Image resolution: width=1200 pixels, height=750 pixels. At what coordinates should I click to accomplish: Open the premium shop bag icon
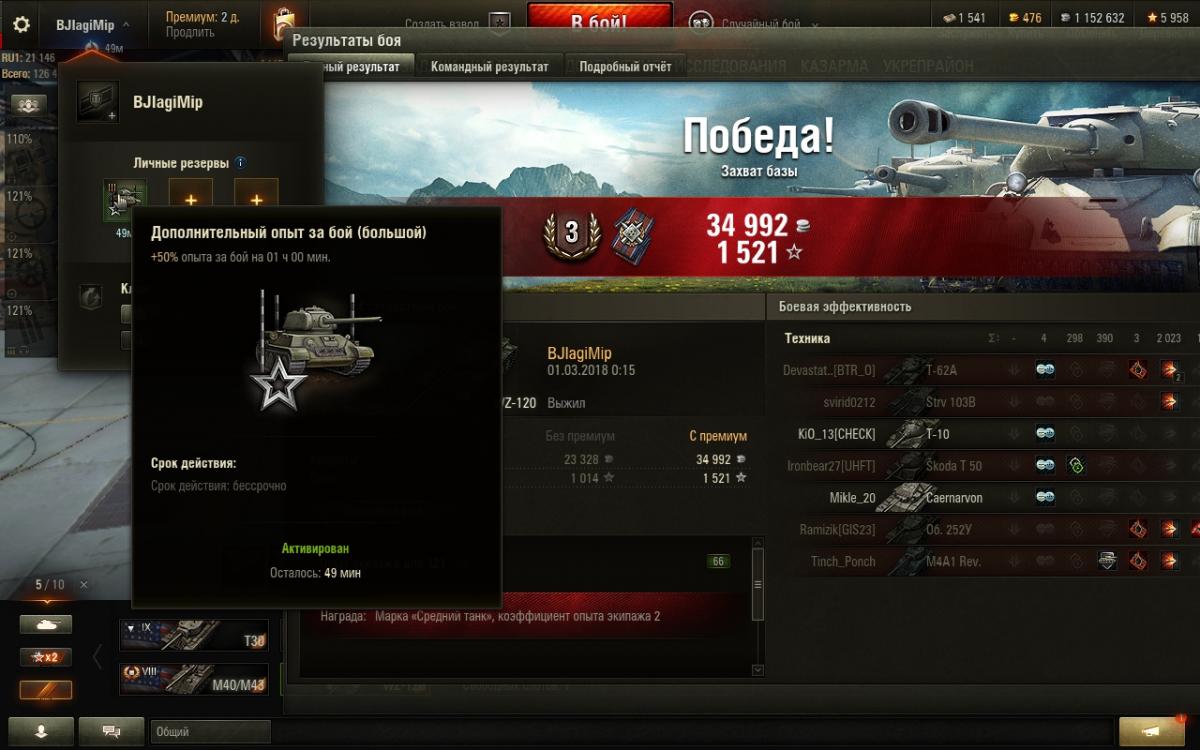tap(285, 23)
